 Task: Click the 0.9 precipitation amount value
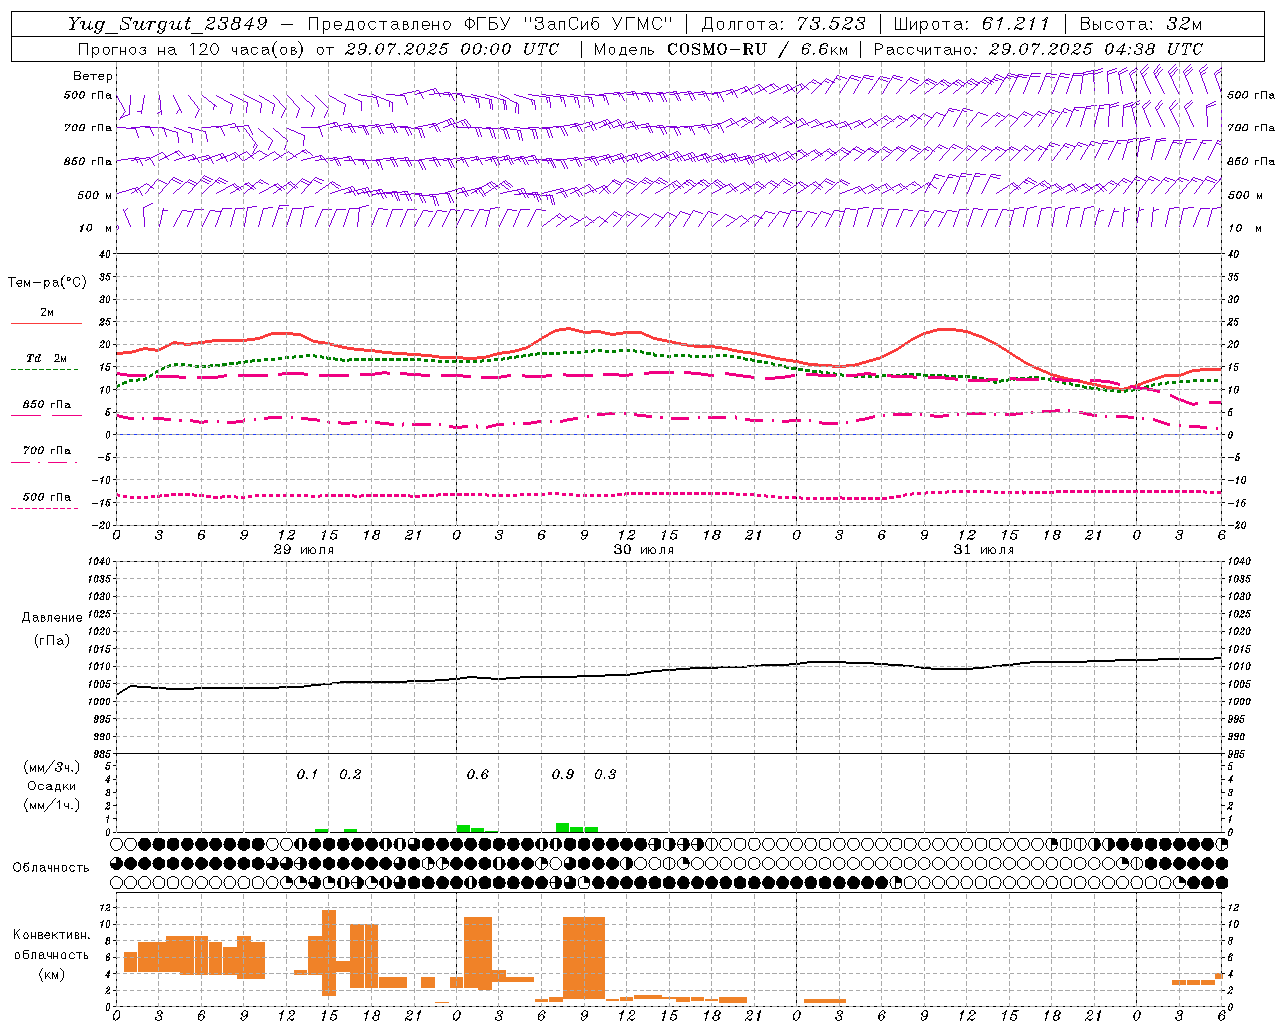click(x=563, y=774)
